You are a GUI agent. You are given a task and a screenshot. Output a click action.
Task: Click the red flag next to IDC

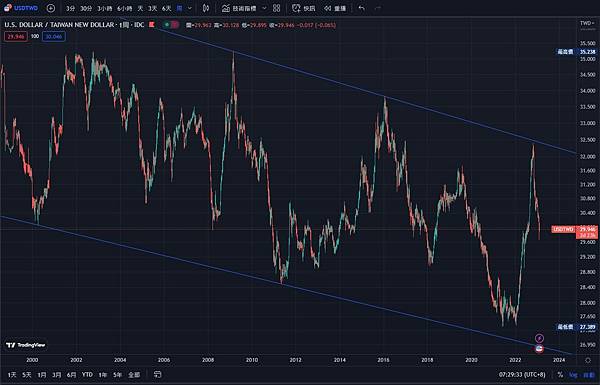click(152, 25)
